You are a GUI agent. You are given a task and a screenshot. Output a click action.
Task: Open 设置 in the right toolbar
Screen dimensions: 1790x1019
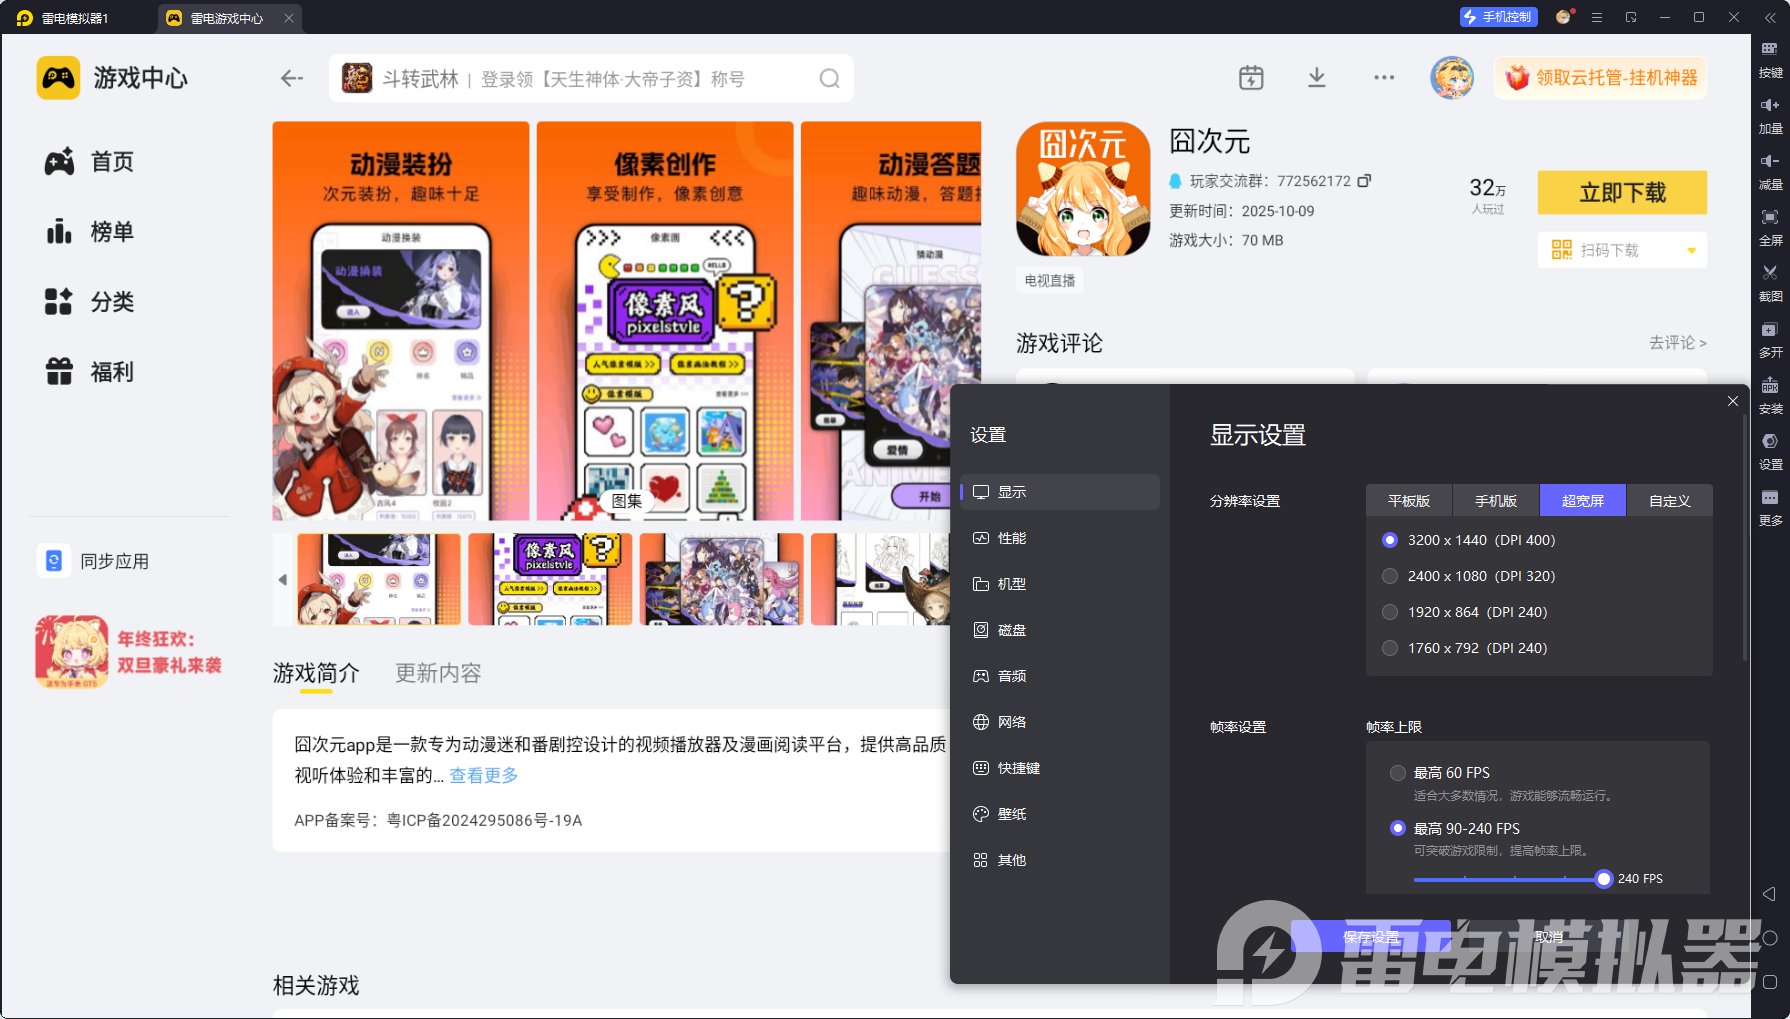[1770, 452]
